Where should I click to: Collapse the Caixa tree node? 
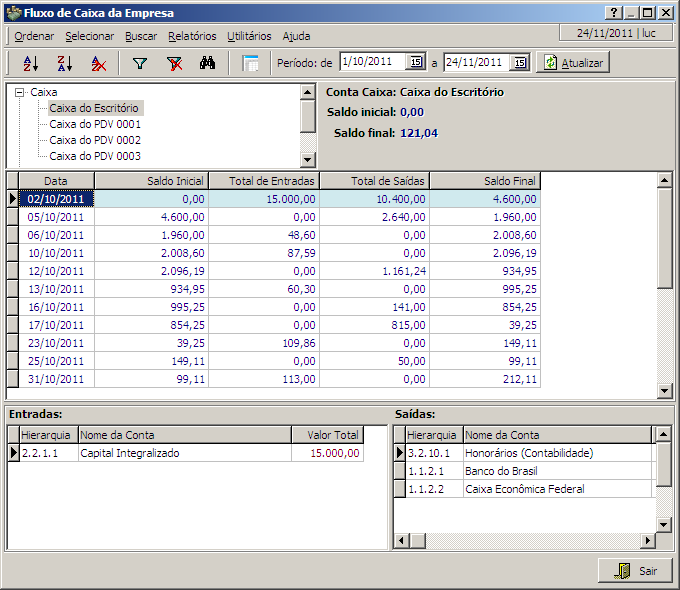pyautogui.click(x=19, y=92)
